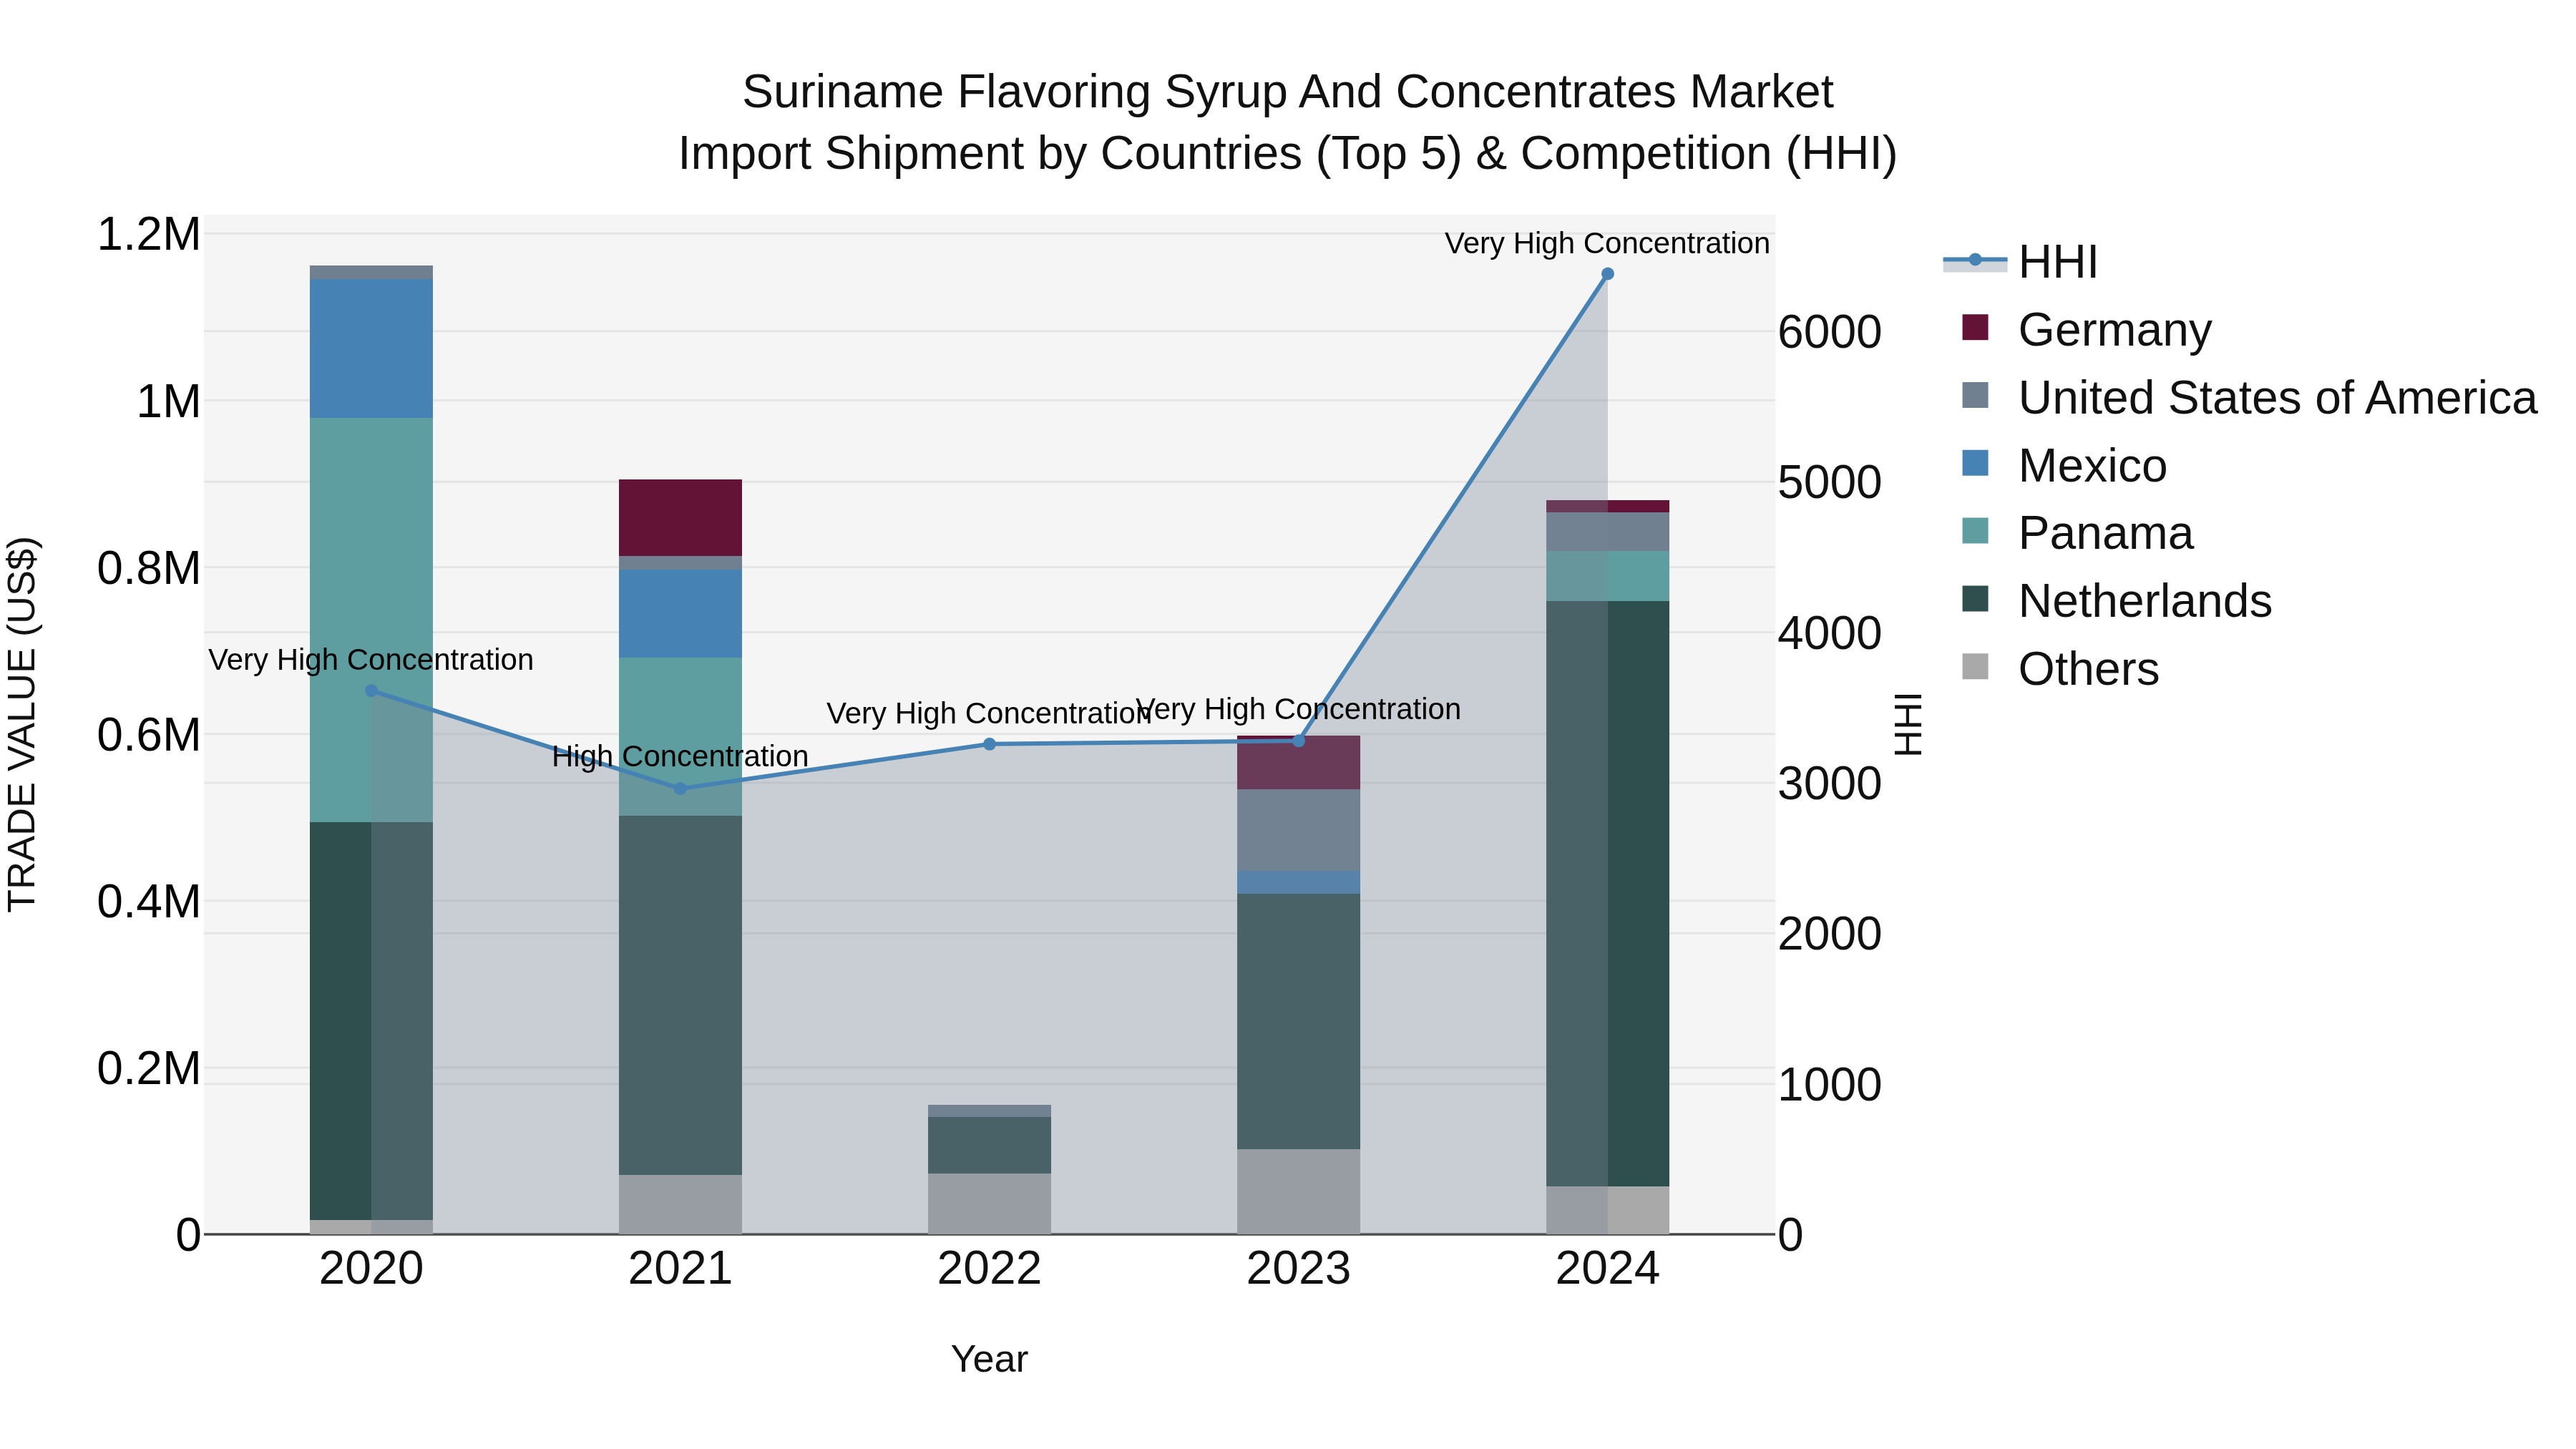Toggle the Germany legend entry
The height and width of the screenshot is (1449, 2576).
(x=2087, y=329)
